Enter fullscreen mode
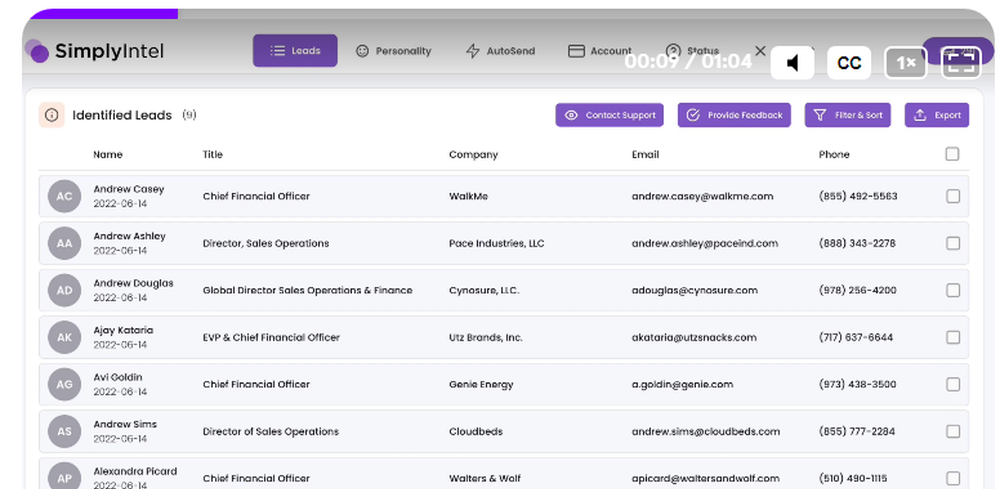The width and height of the screenshot is (1000, 489). [x=961, y=63]
